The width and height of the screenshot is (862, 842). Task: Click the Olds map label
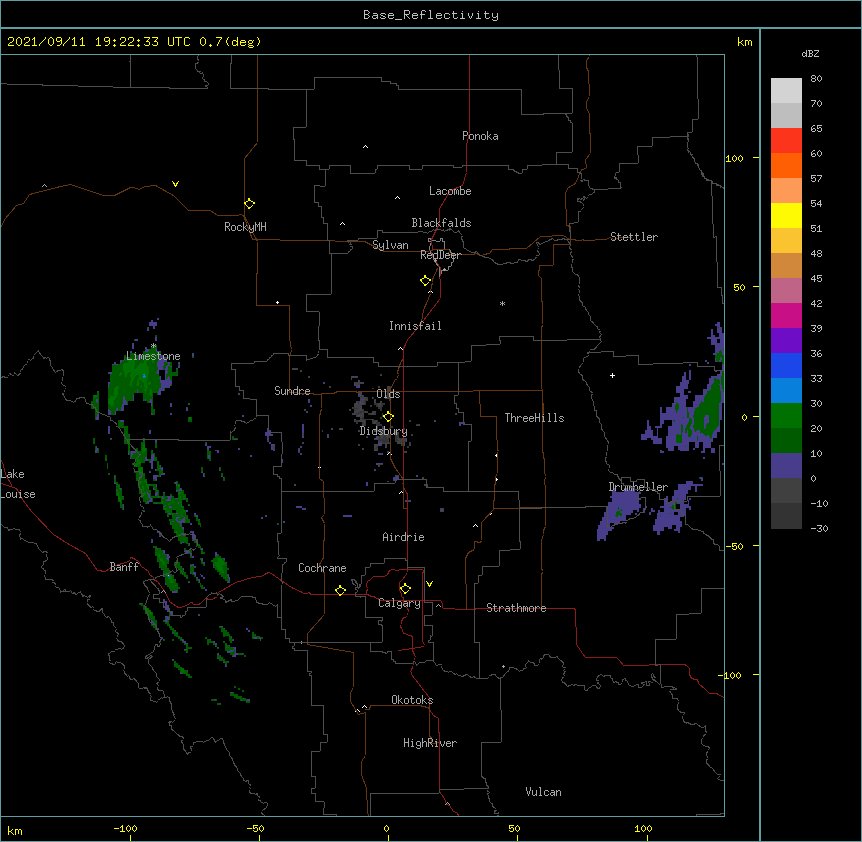(388, 394)
